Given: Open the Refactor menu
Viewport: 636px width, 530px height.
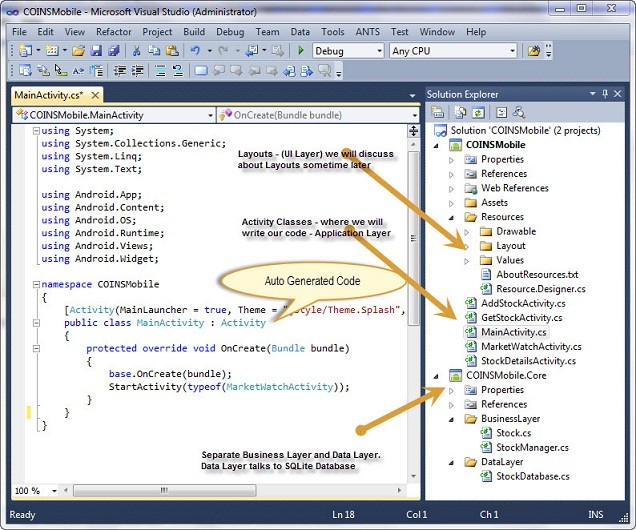Looking at the screenshot, I should [114, 32].
